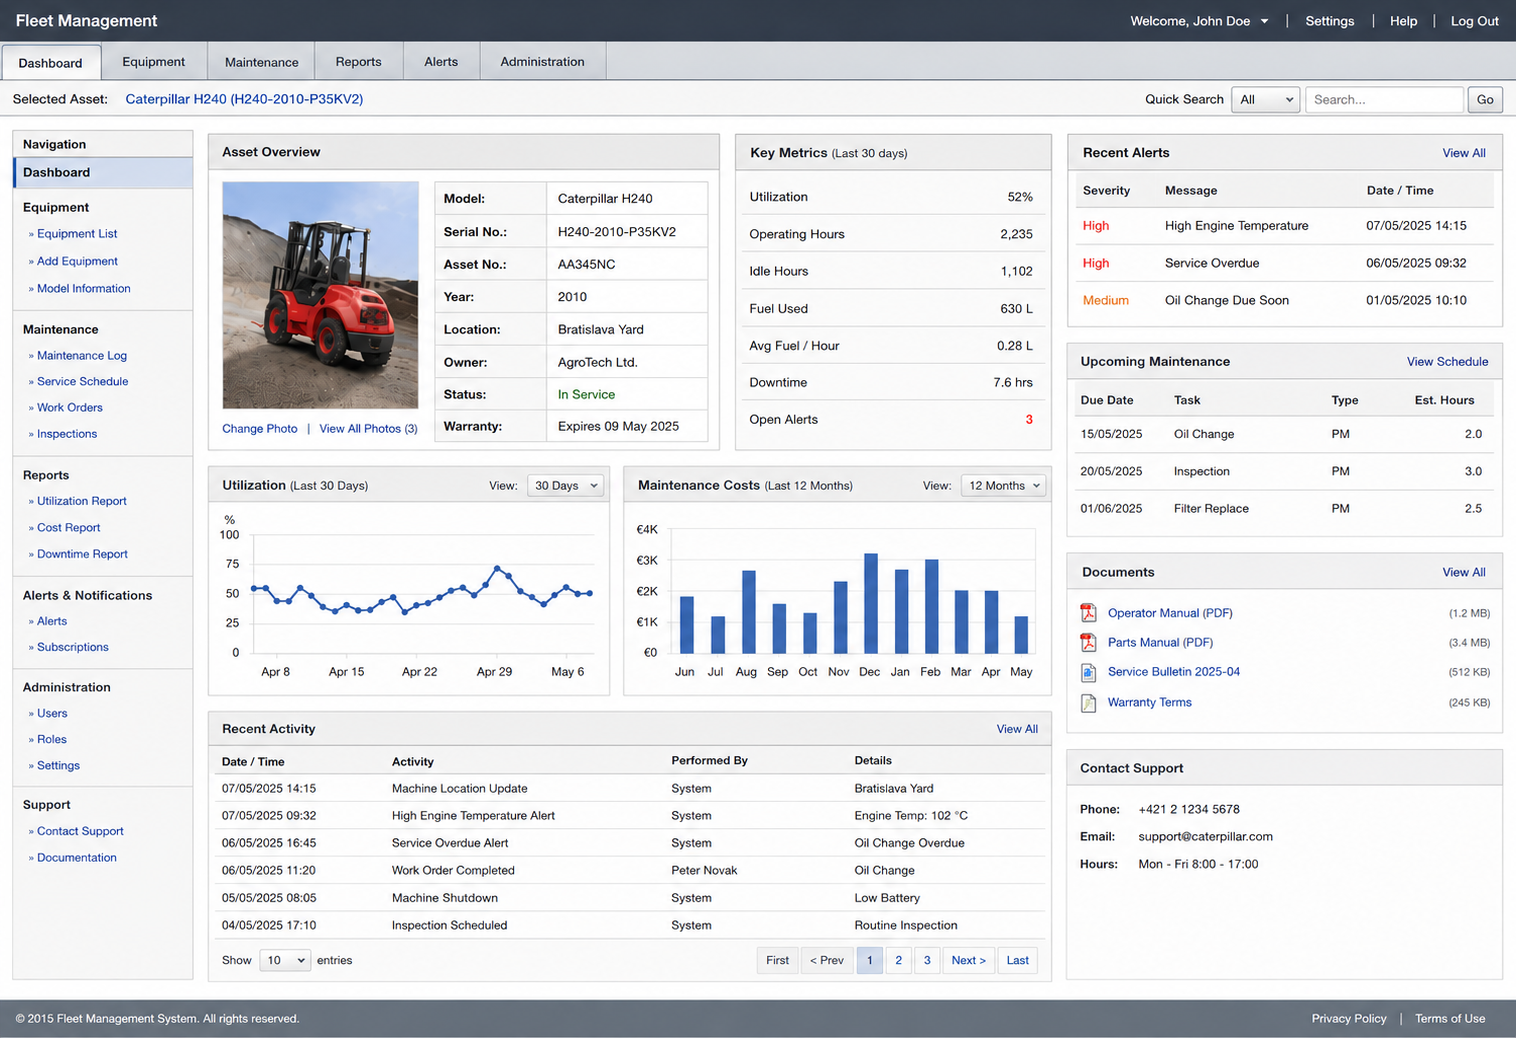1516x1038 pixels.
Task: Change the Utilization view range dropdown
Action: 565,485
